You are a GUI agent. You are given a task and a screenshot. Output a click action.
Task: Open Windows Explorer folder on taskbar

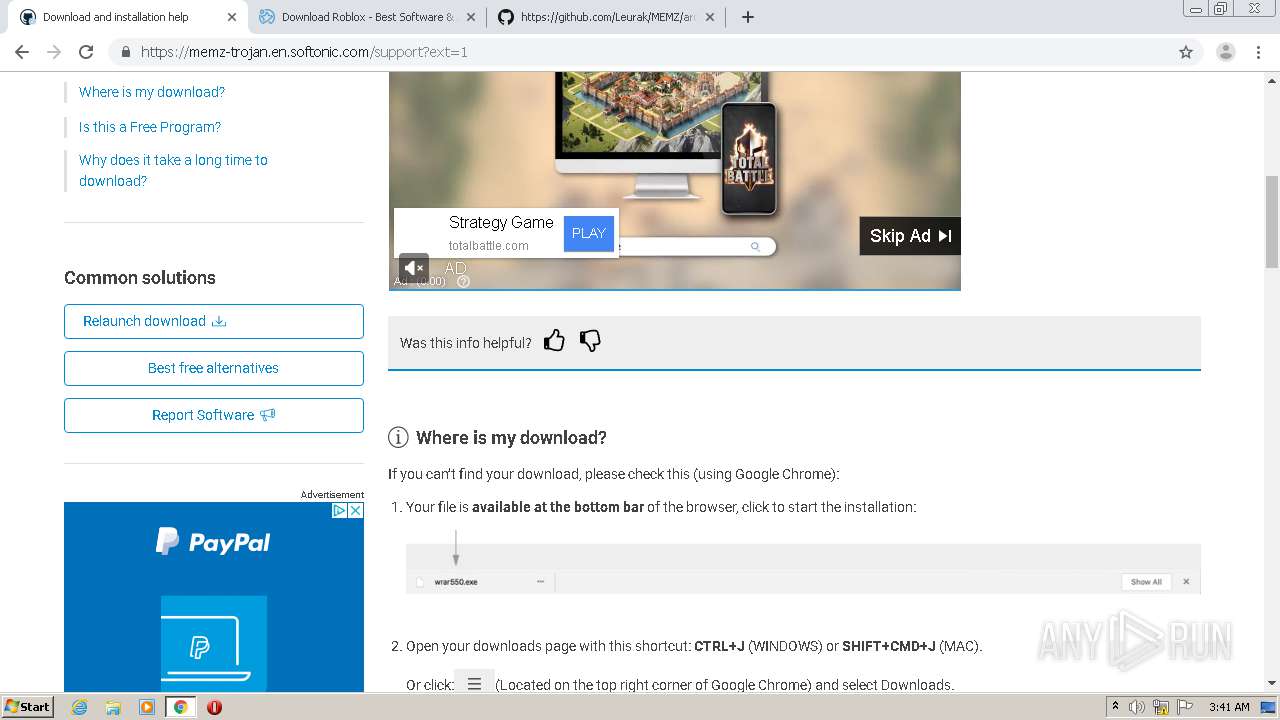click(x=113, y=707)
